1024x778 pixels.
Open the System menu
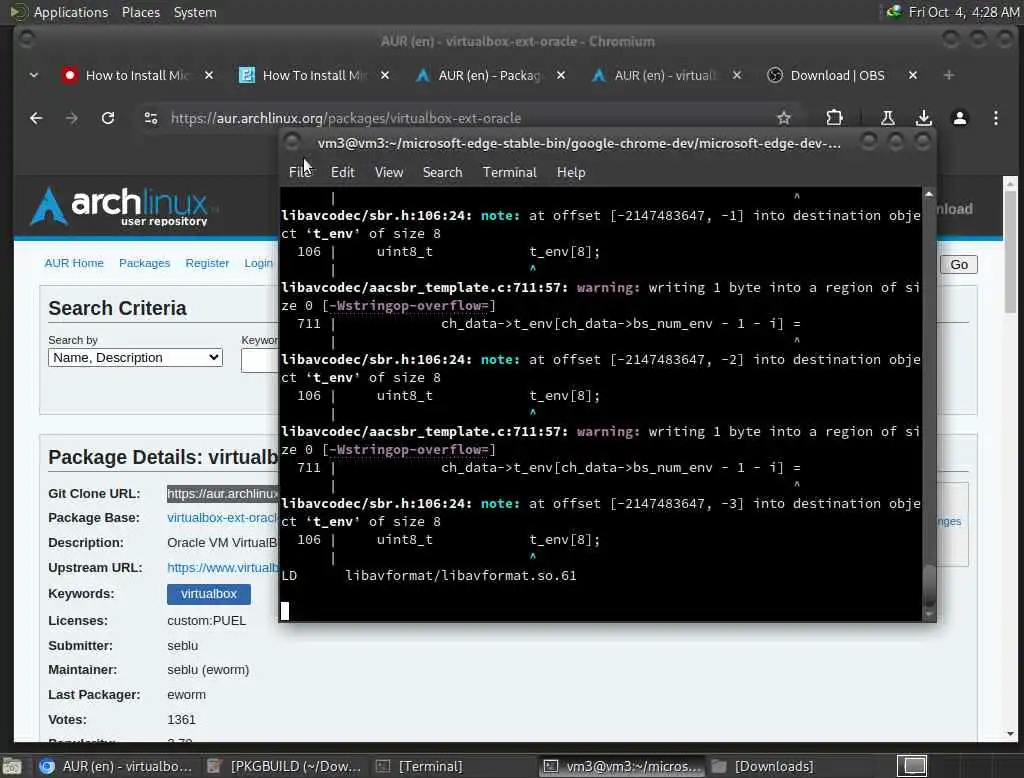coord(195,12)
